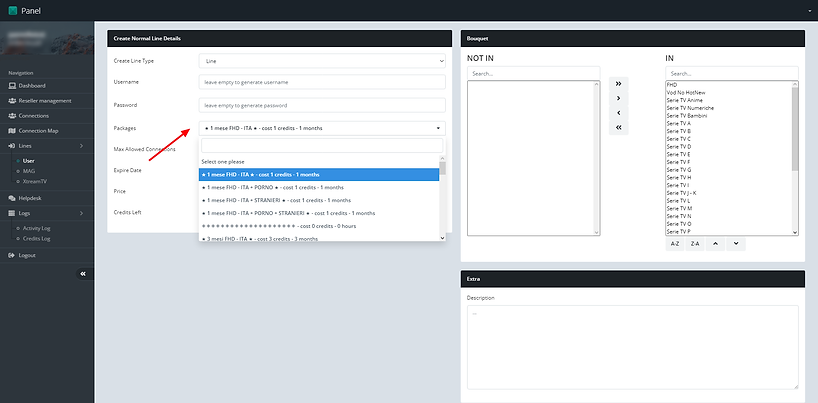Move bouquet up with arrow button
This screenshot has width=818, height=403.
(715, 244)
